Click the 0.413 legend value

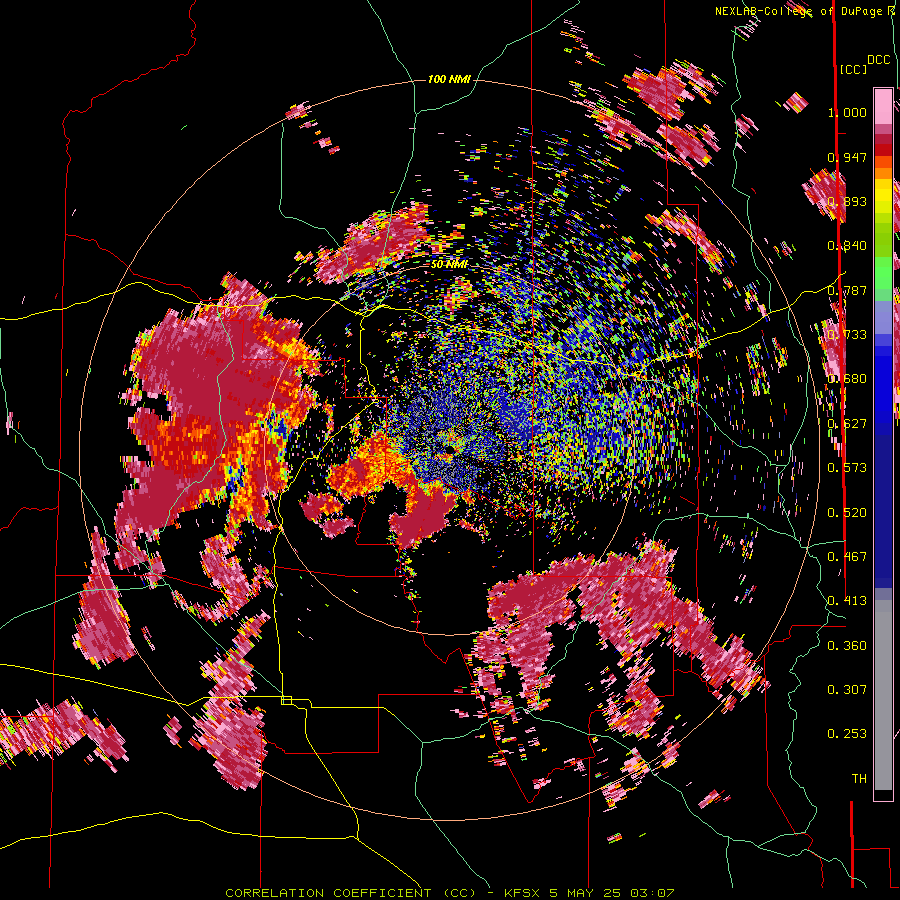pos(847,601)
